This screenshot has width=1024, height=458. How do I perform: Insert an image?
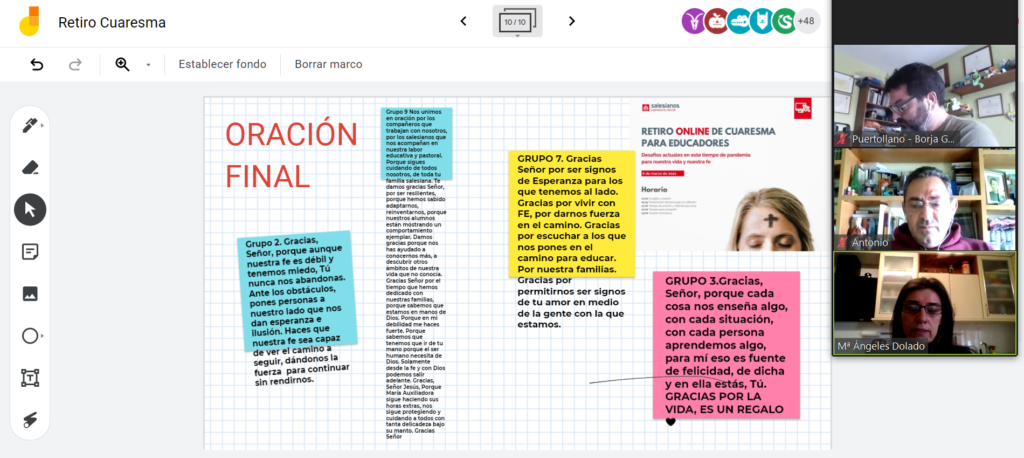click(x=30, y=294)
